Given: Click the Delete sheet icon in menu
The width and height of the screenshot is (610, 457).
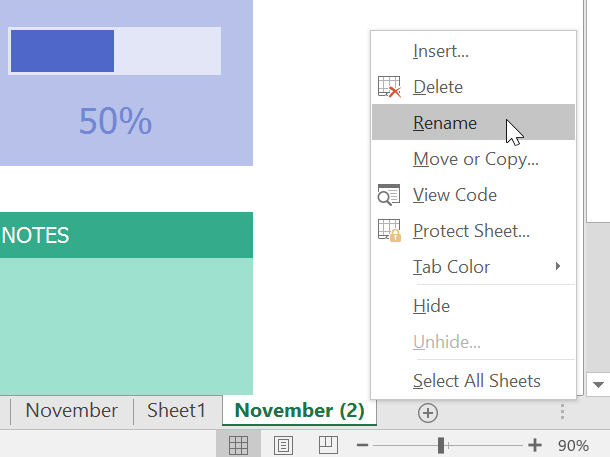Looking at the screenshot, I should 389,87.
